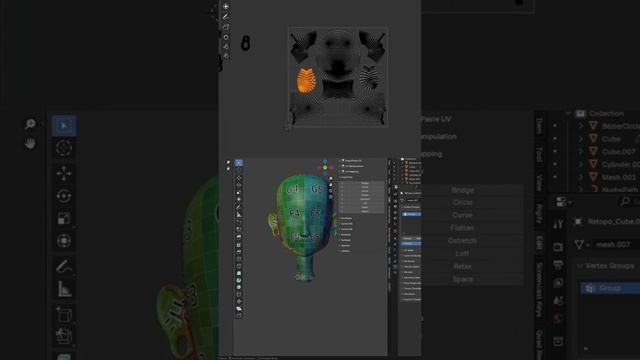Select the Knife tool in small viewport
Image resolution: width=640 pixels, height=360 pixels.
point(239,266)
